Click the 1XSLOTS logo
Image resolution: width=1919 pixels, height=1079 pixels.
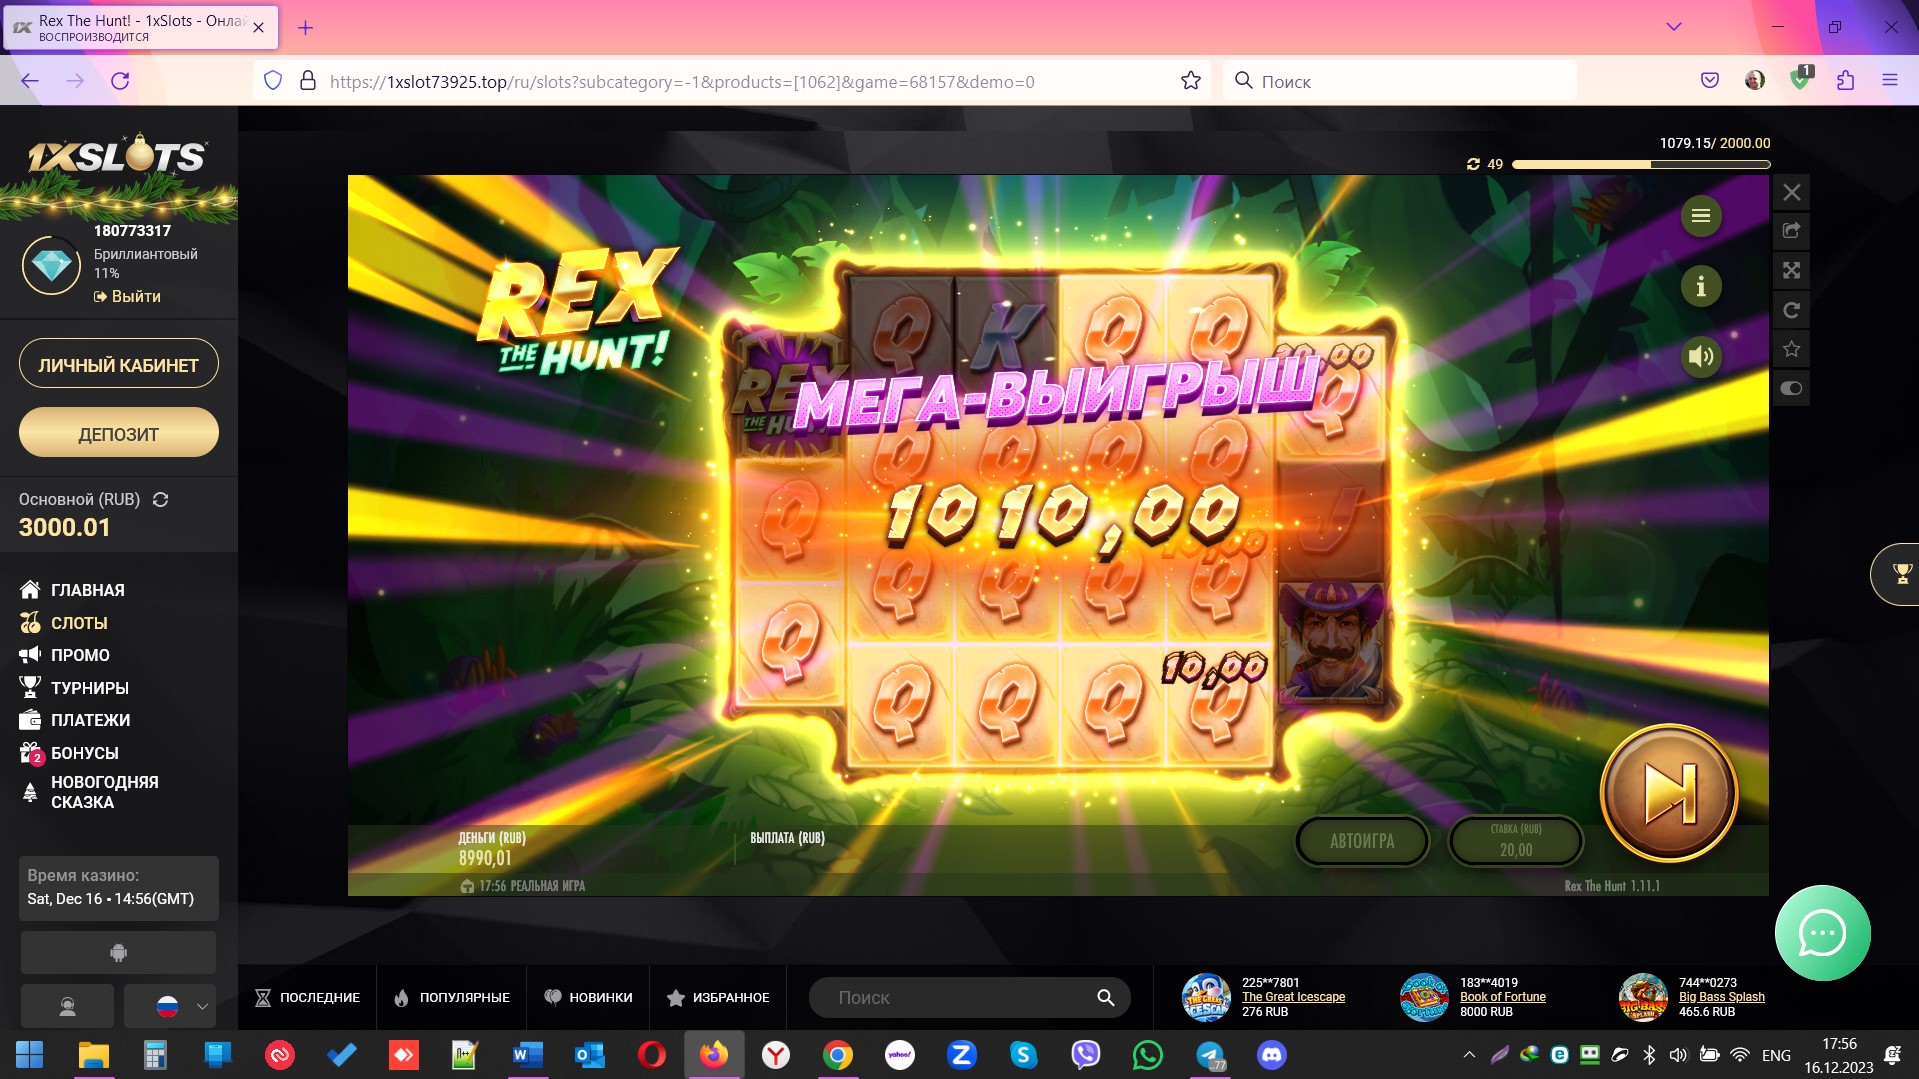[x=117, y=156]
